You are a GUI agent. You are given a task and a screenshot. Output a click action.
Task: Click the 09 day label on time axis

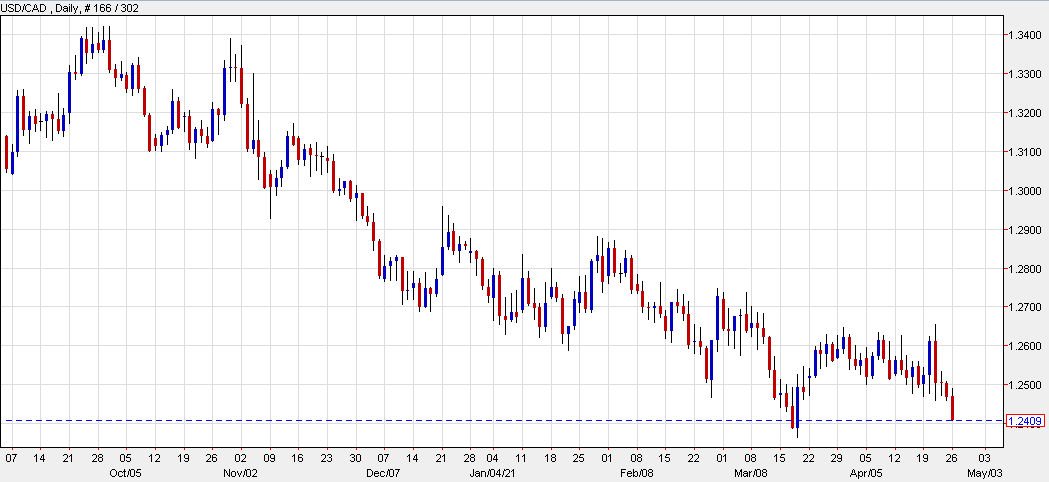270,459
